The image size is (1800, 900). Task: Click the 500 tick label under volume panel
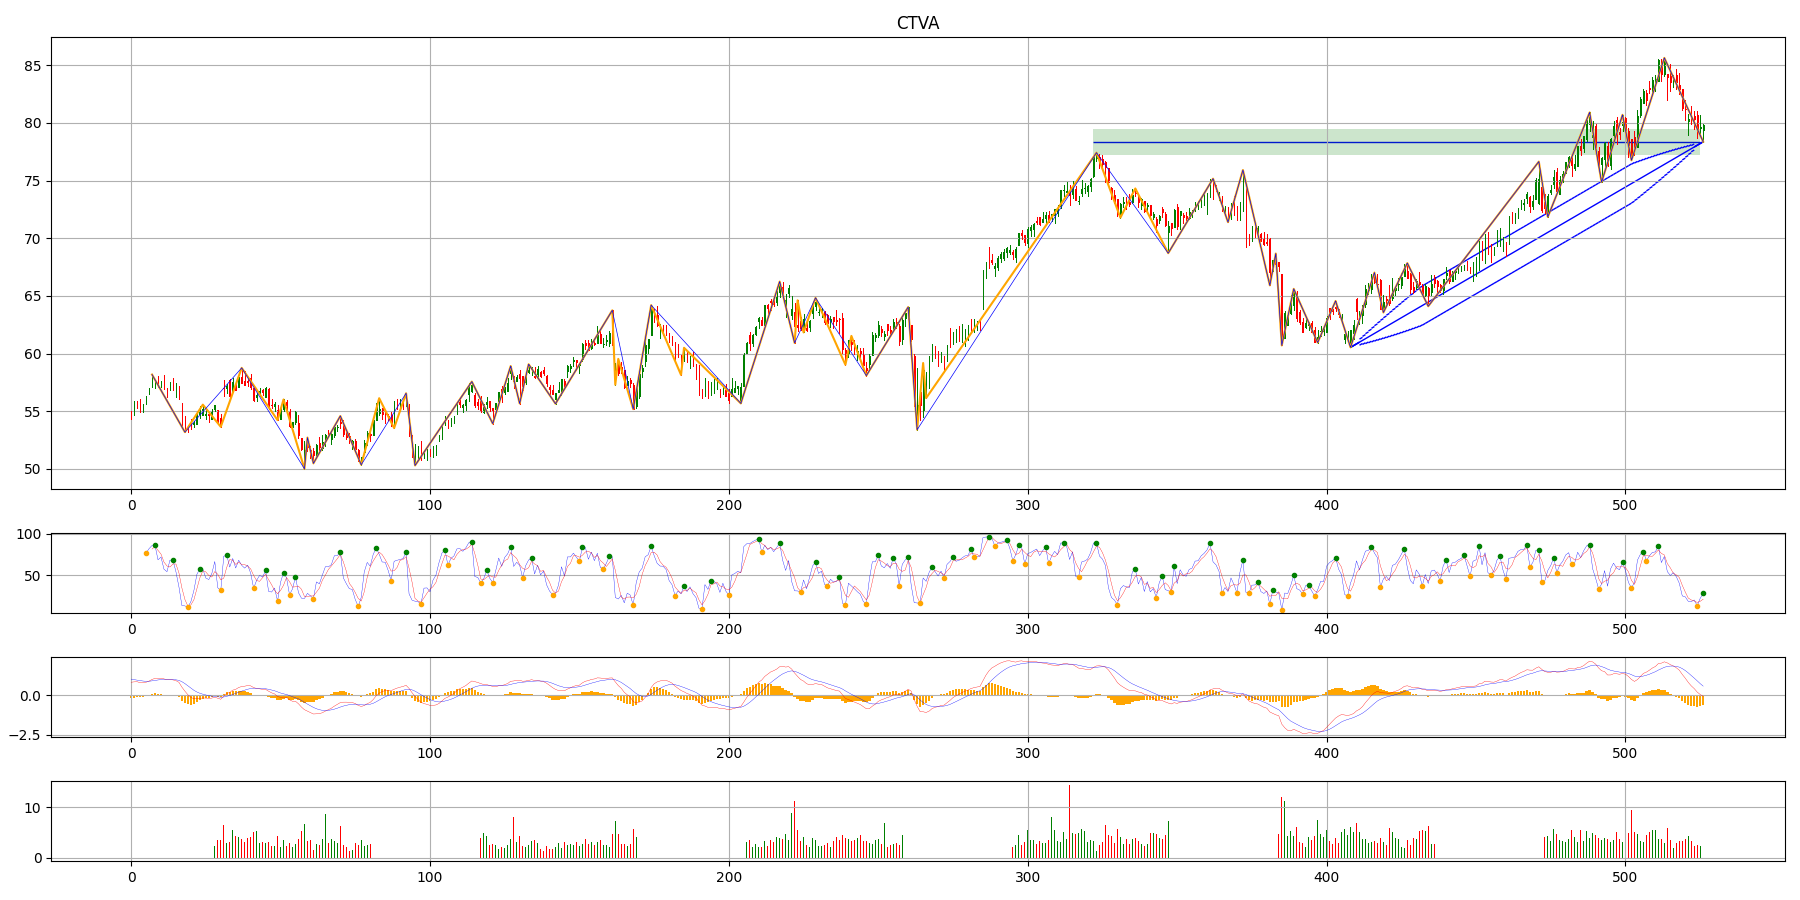click(x=1625, y=879)
